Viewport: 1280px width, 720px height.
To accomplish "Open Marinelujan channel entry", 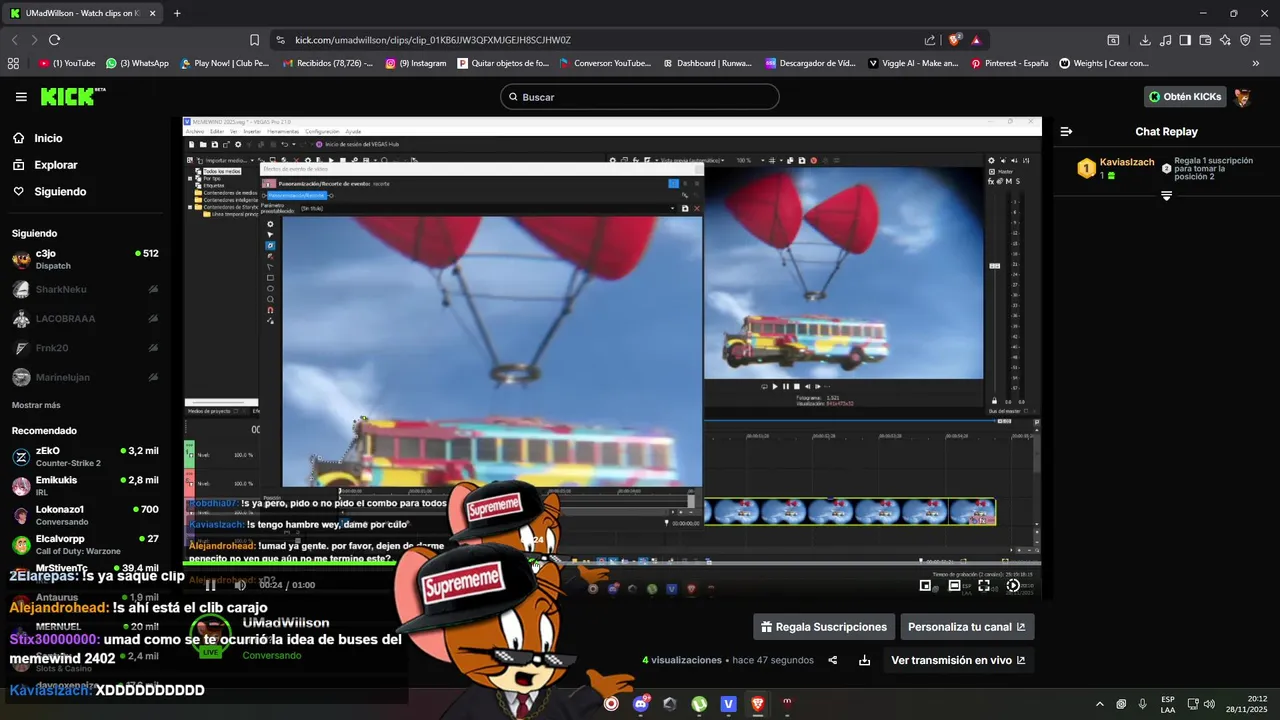I will pos(85,377).
